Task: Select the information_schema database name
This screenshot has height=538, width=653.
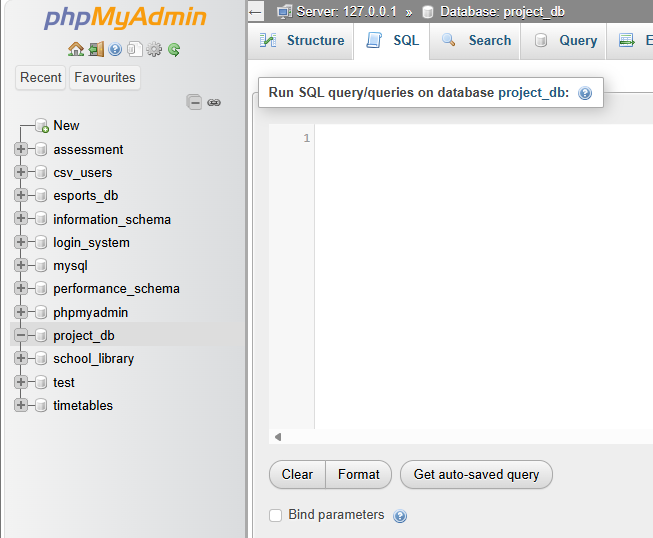Action: pyautogui.click(x=112, y=219)
